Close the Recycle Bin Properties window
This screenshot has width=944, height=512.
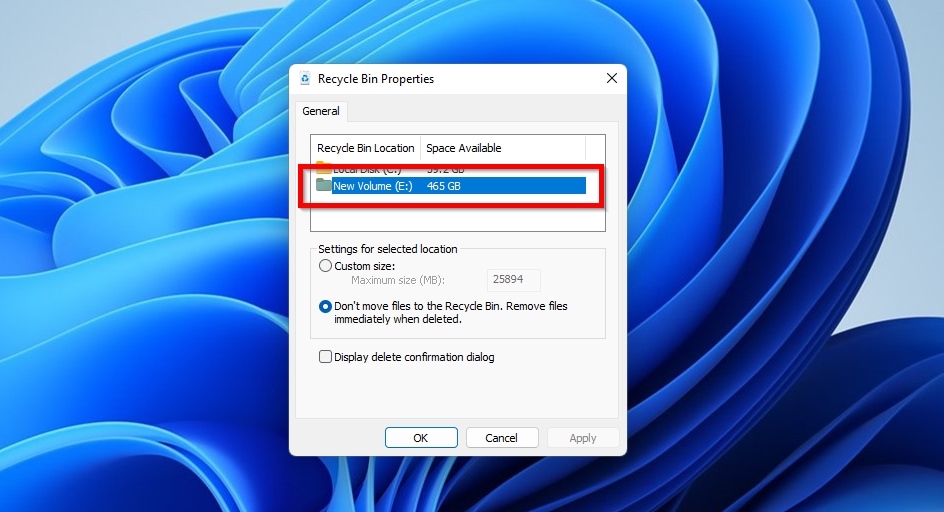point(612,78)
